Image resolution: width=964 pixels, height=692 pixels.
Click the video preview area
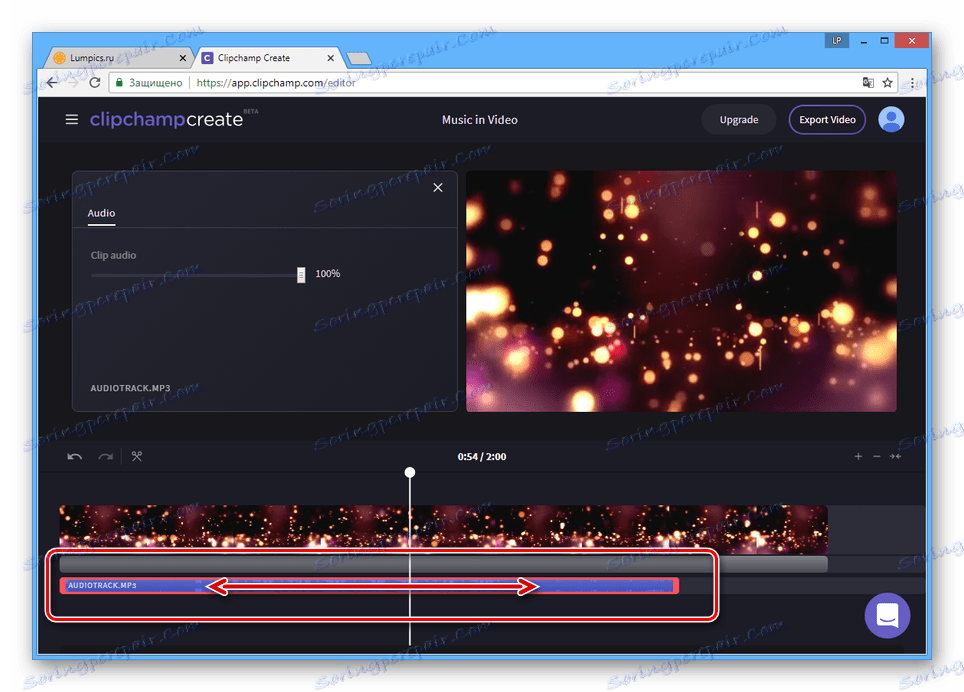click(x=681, y=291)
